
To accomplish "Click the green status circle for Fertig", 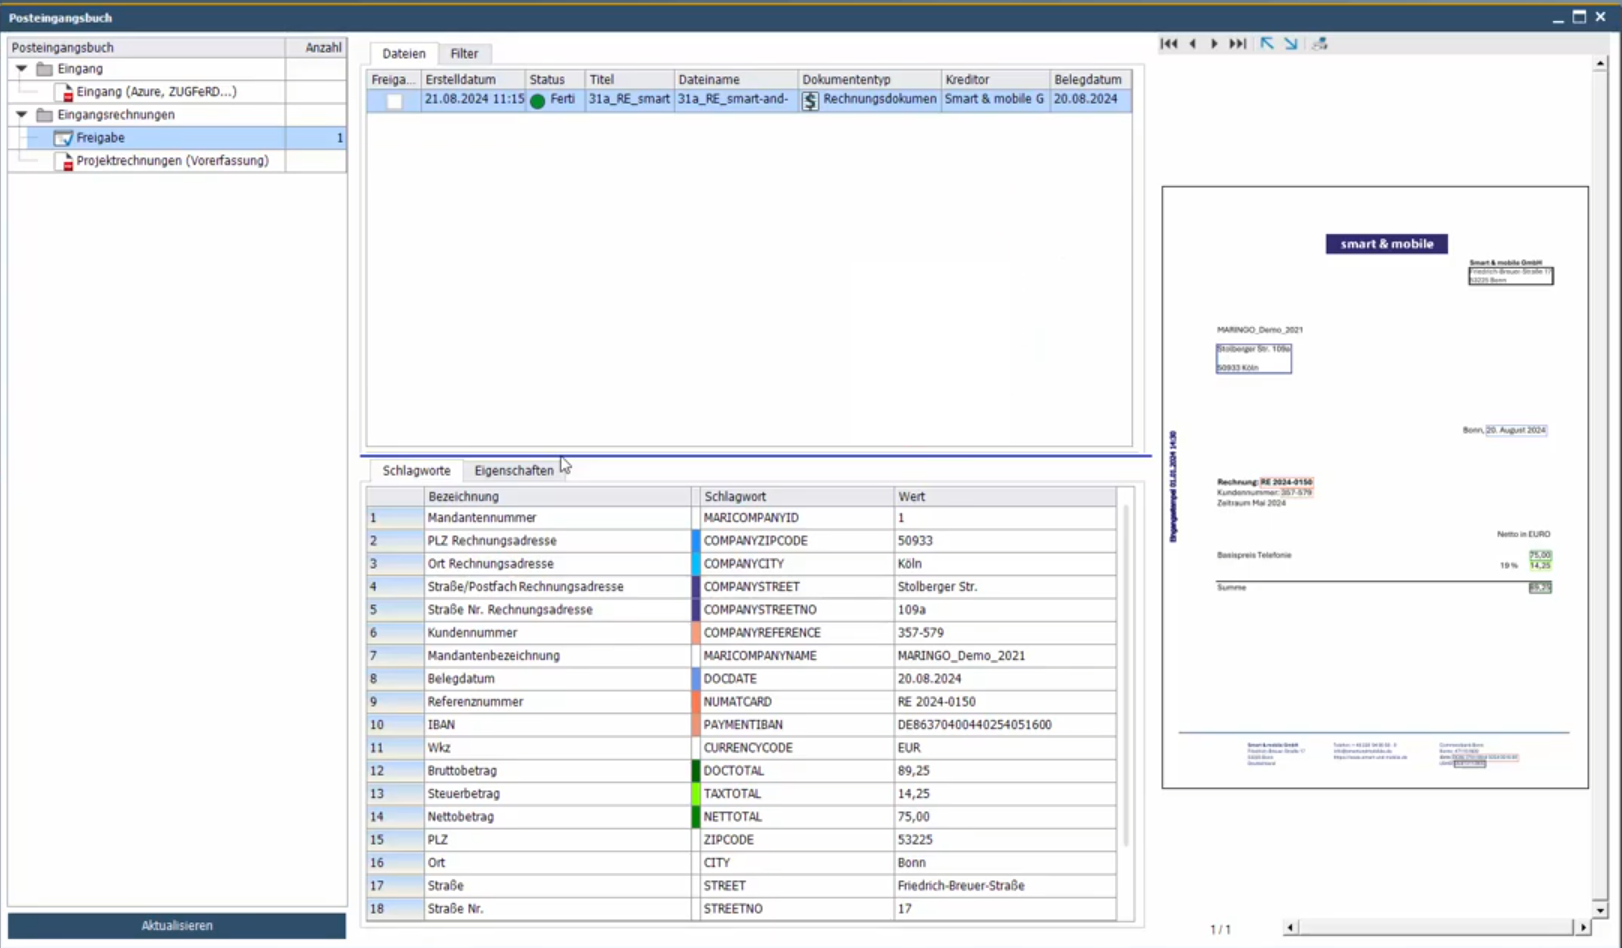I will 538,100.
